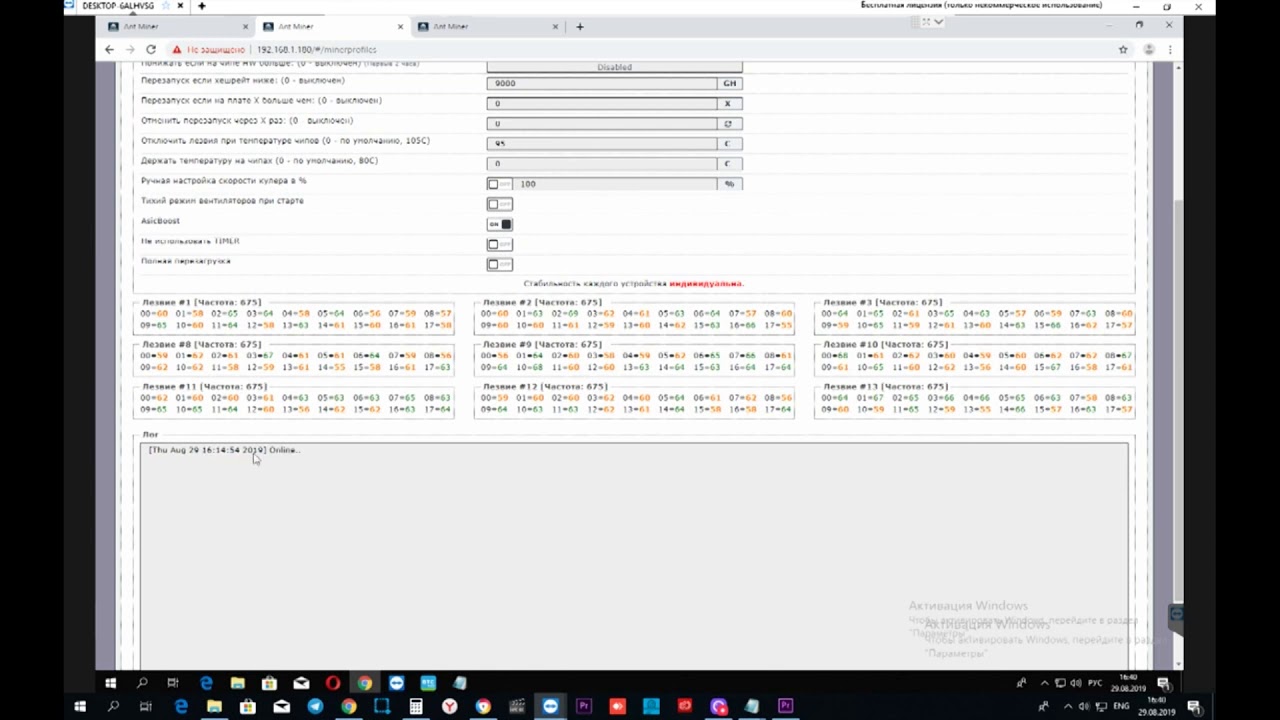Open Calculator on the local bottom taskbar
The width and height of the screenshot is (1280, 720).
tap(416, 707)
